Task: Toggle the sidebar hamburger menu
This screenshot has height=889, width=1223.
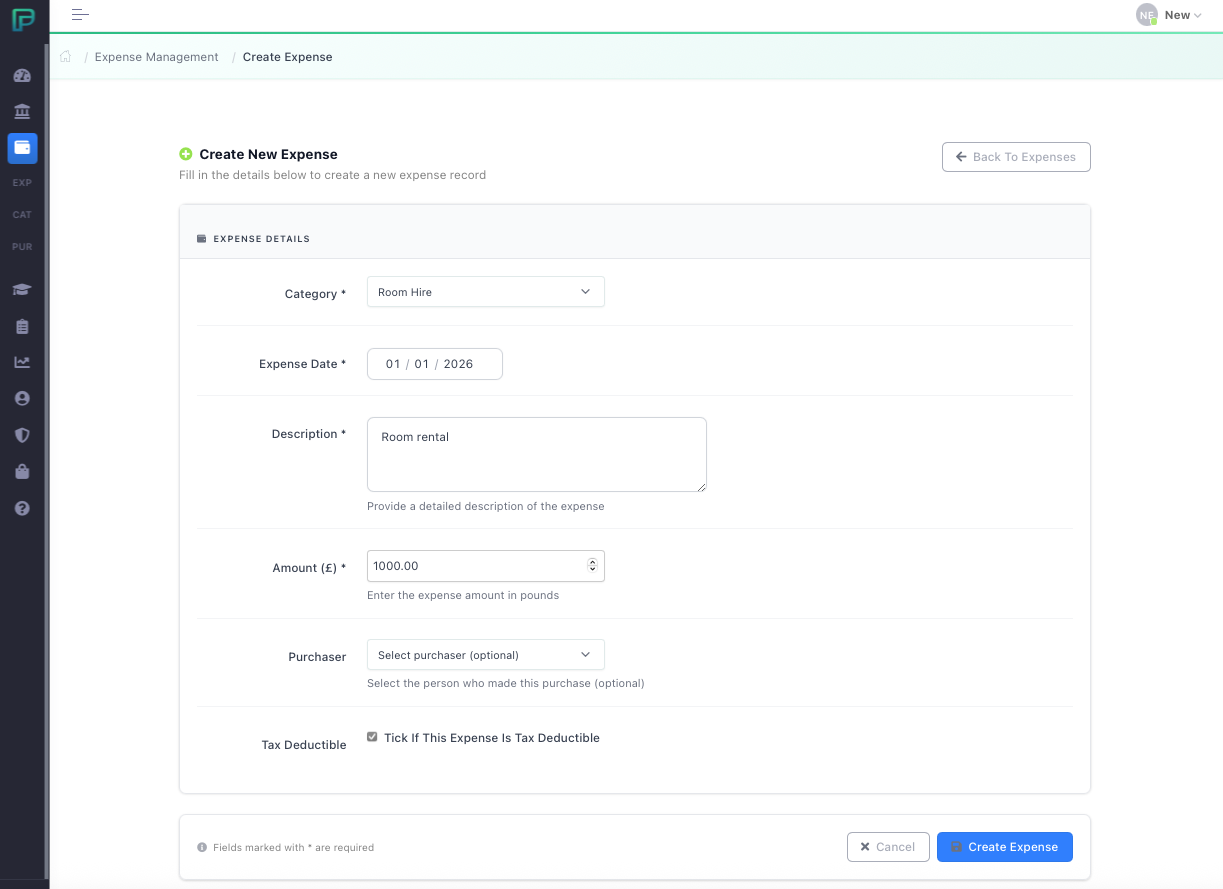Action: (x=80, y=15)
